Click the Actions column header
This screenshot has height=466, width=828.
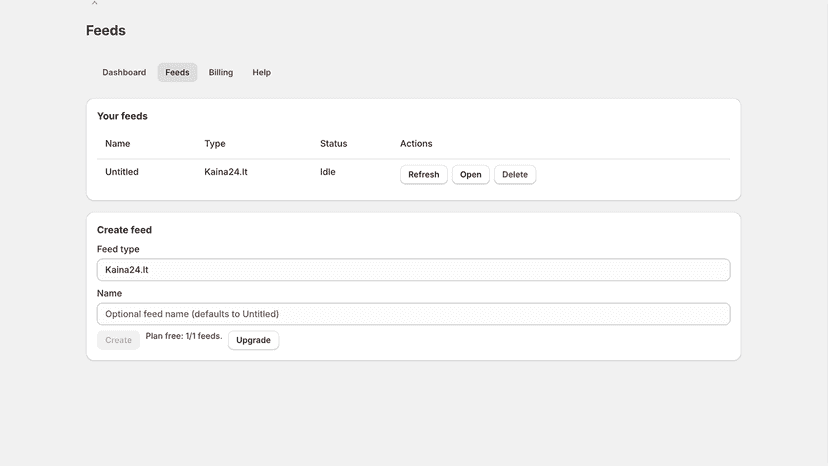tap(416, 144)
